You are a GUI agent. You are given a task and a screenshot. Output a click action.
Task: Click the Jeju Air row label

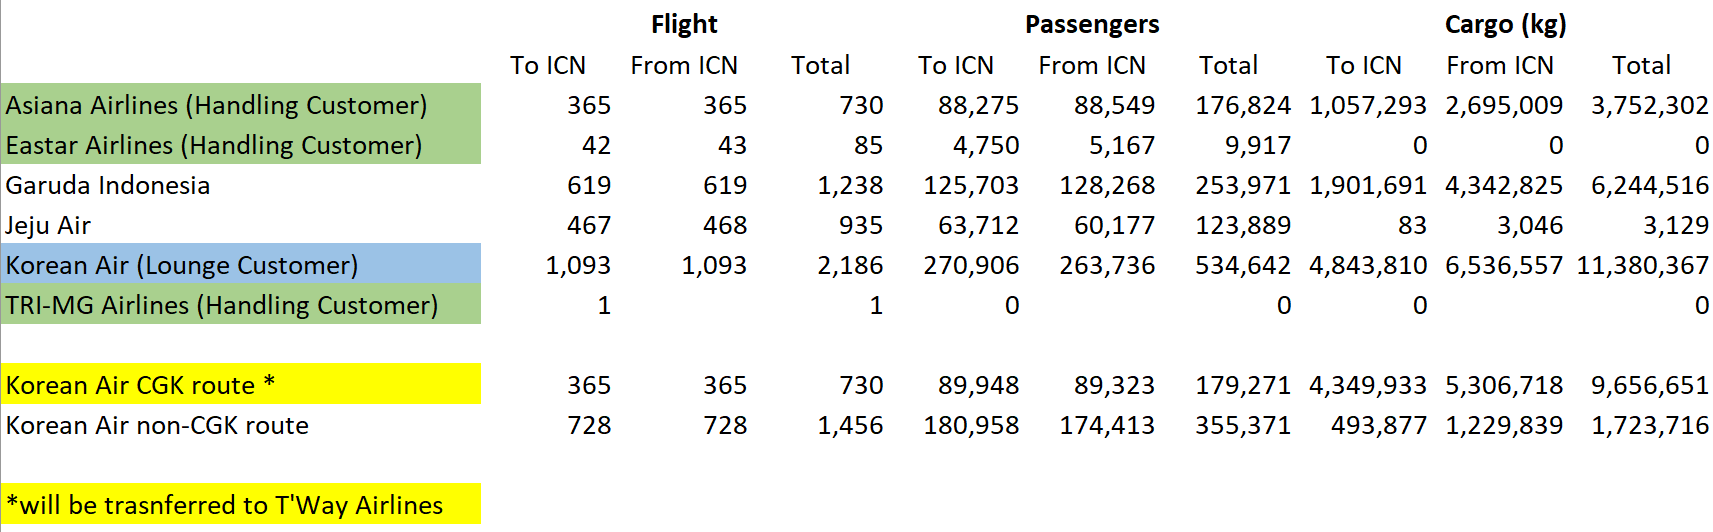click(x=48, y=225)
